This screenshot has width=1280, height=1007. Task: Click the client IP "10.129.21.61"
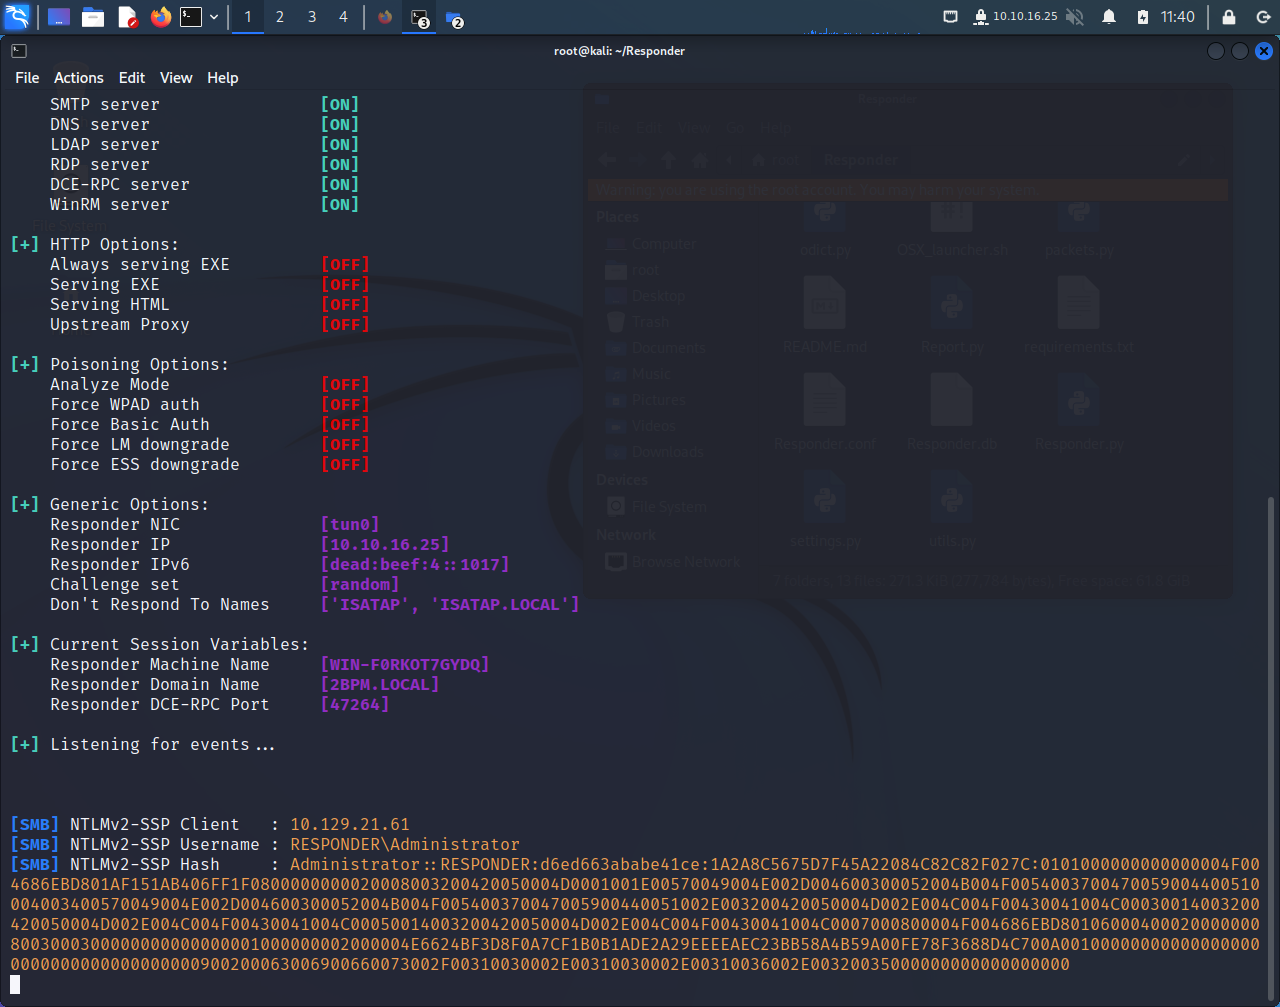coord(350,825)
